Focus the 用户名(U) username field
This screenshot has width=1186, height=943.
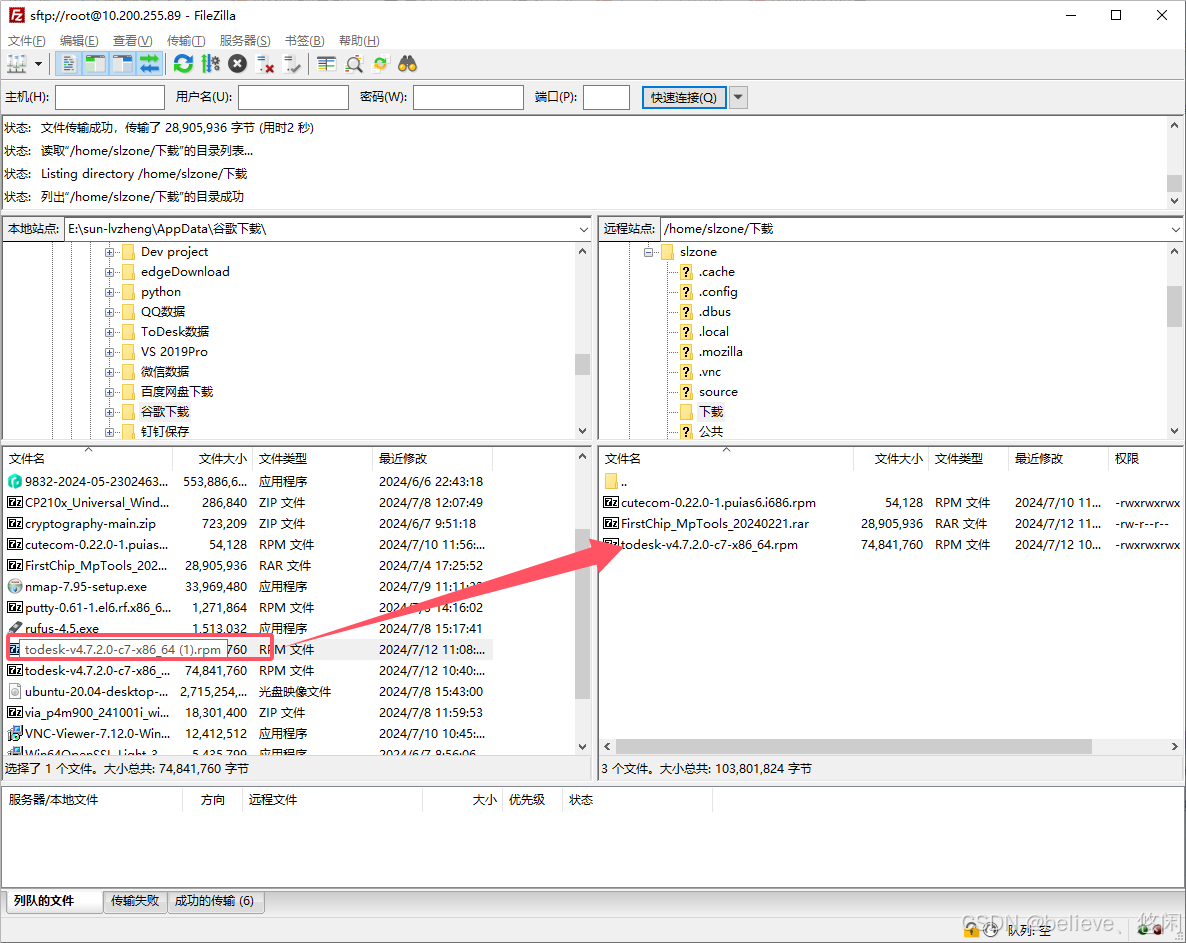coord(293,98)
